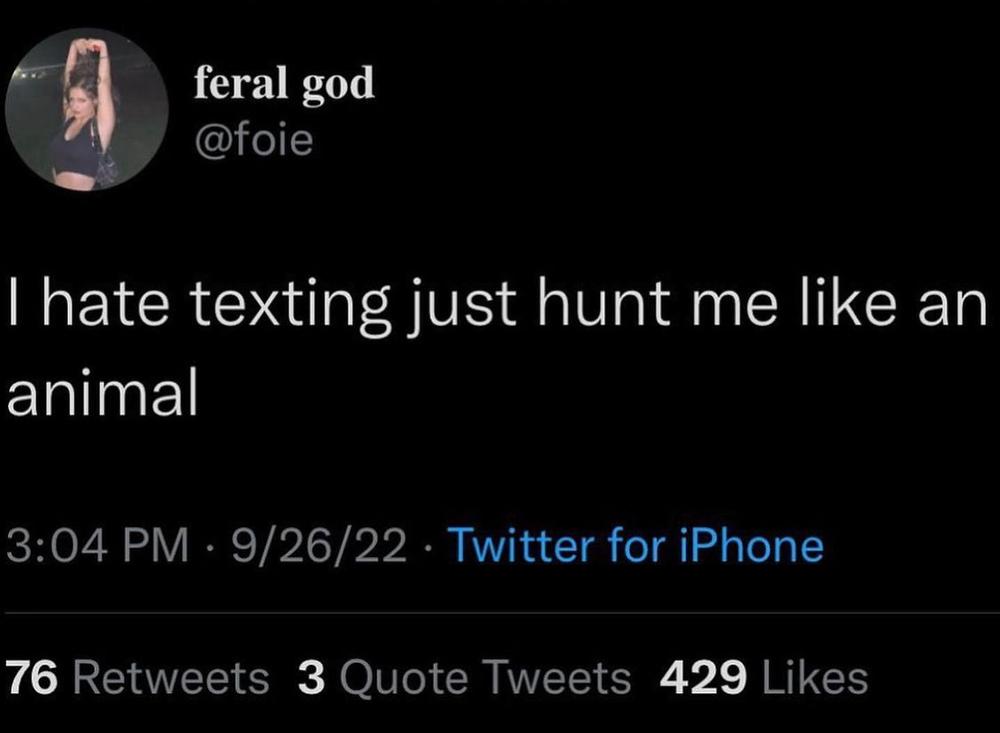
Task: Open the 3 Quote Tweets list
Action: click(465, 678)
